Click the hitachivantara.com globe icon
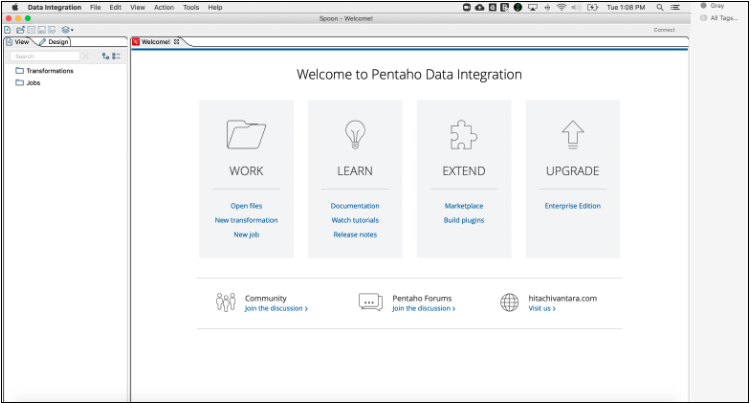The image size is (751, 403). click(x=510, y=302)
